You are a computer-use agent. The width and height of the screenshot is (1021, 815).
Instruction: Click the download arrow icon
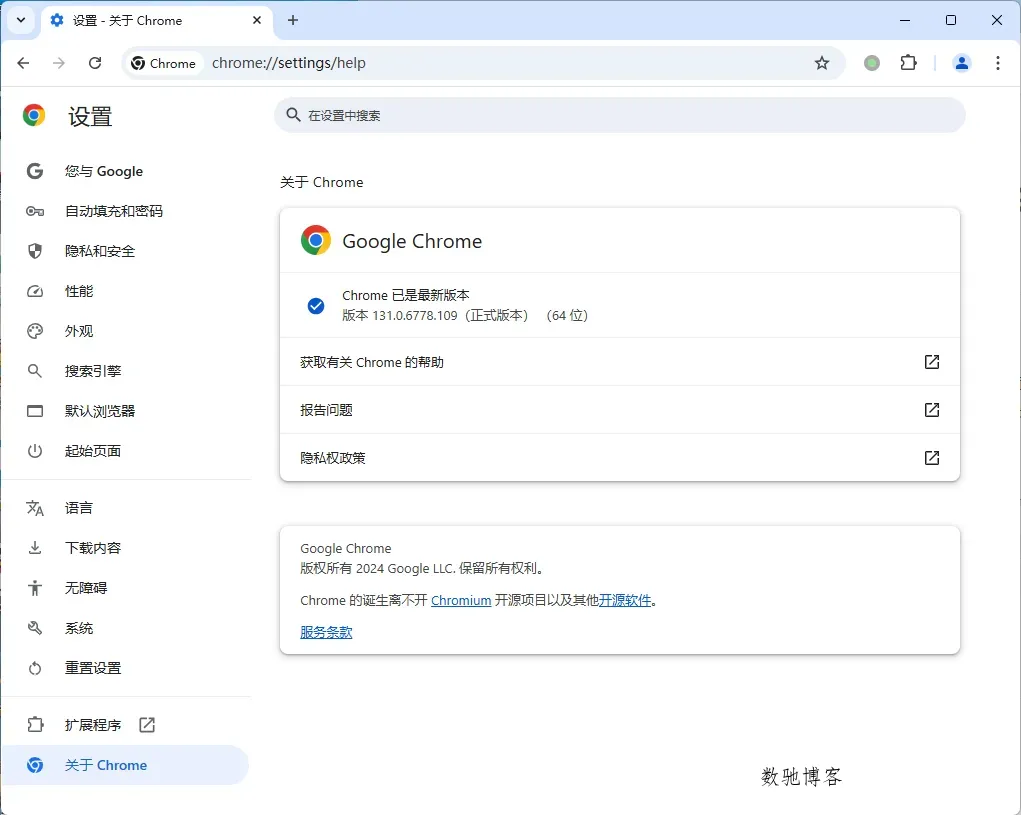(x=35, y=547)
